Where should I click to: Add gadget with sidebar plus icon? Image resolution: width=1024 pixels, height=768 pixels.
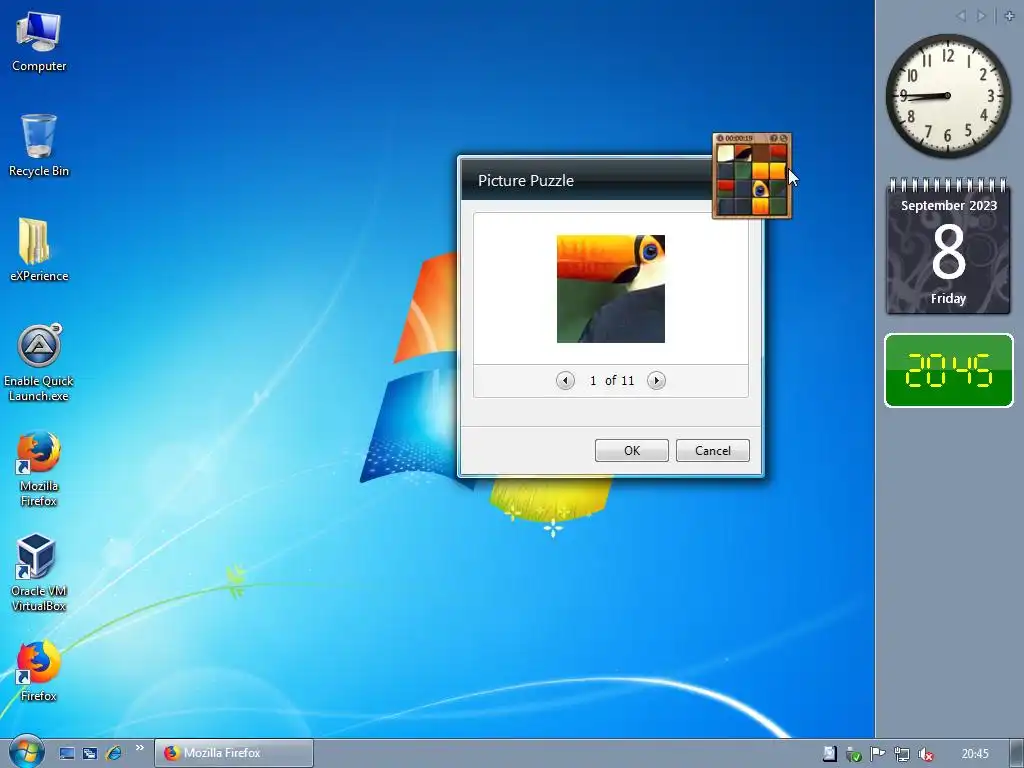click(1009, 16)
